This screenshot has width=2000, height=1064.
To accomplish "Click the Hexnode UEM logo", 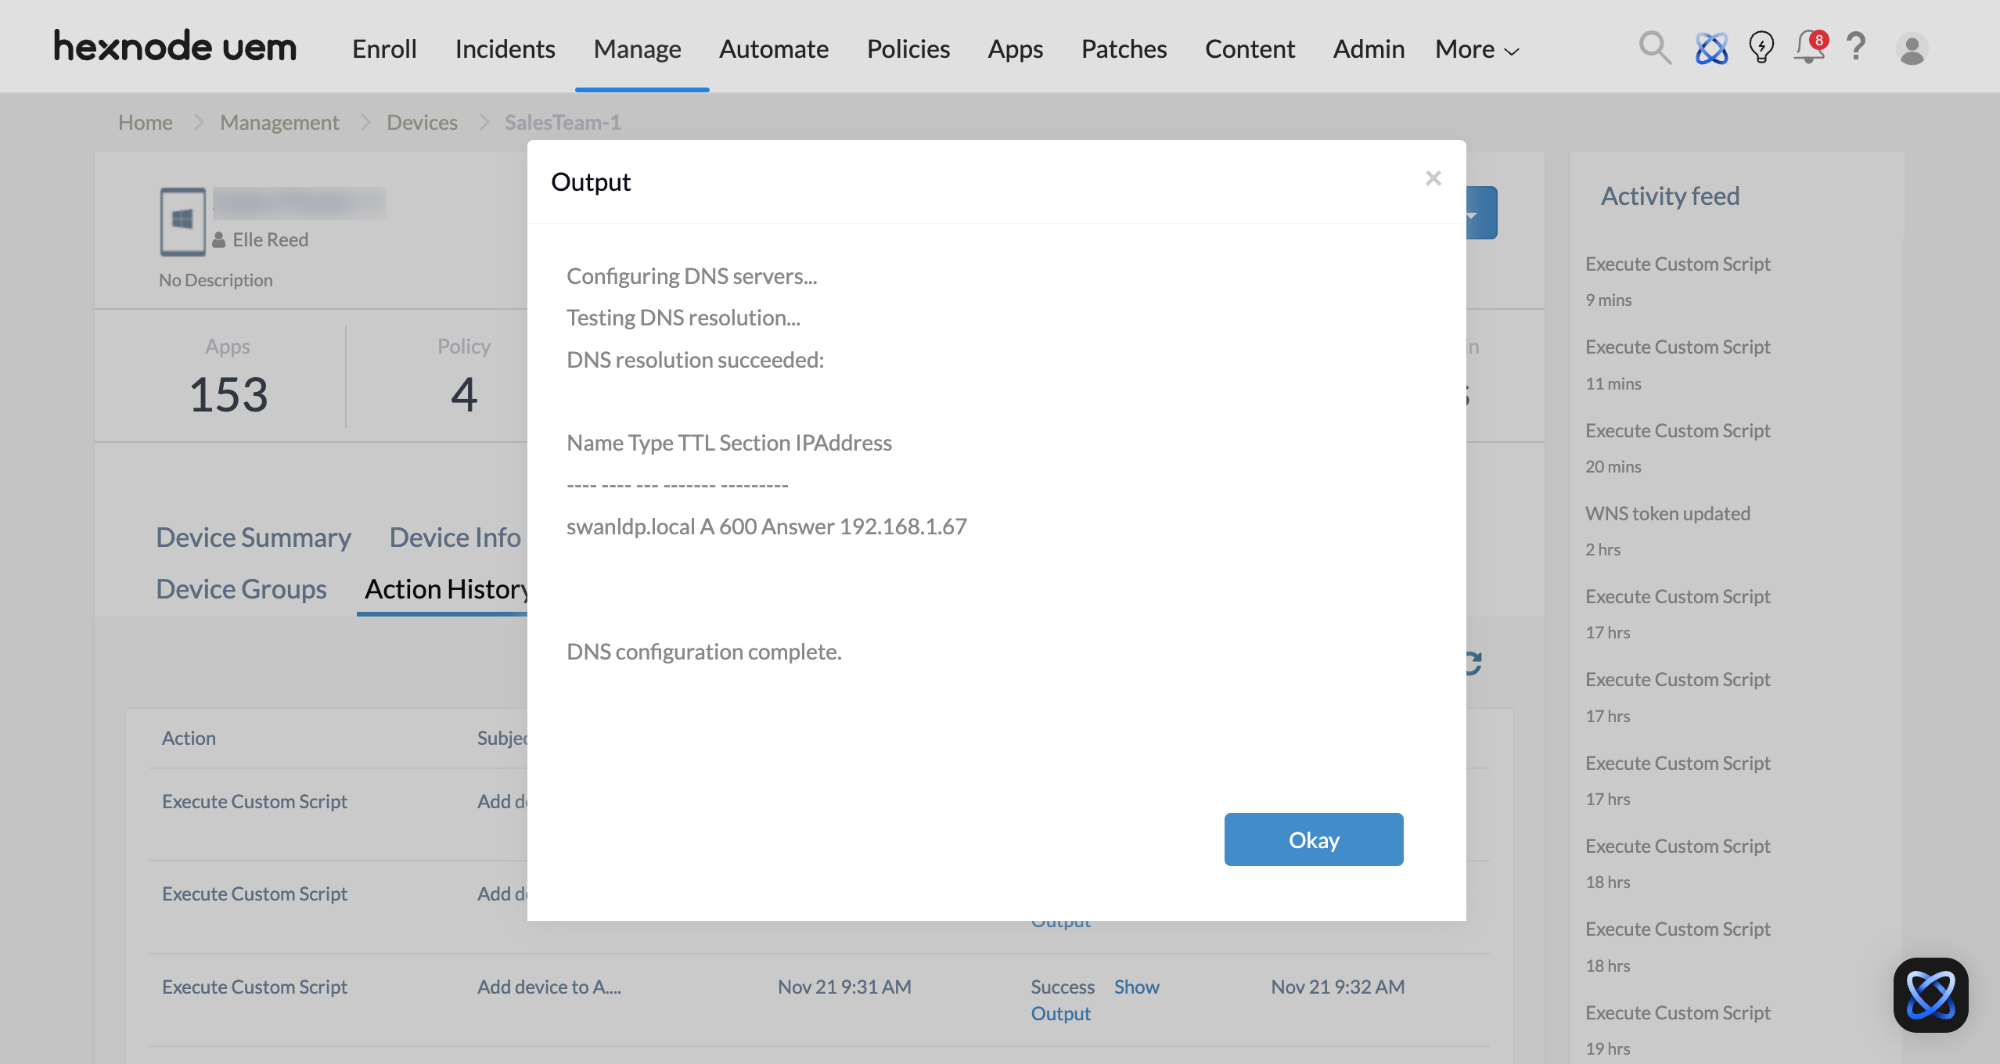I will click(175, 47).
